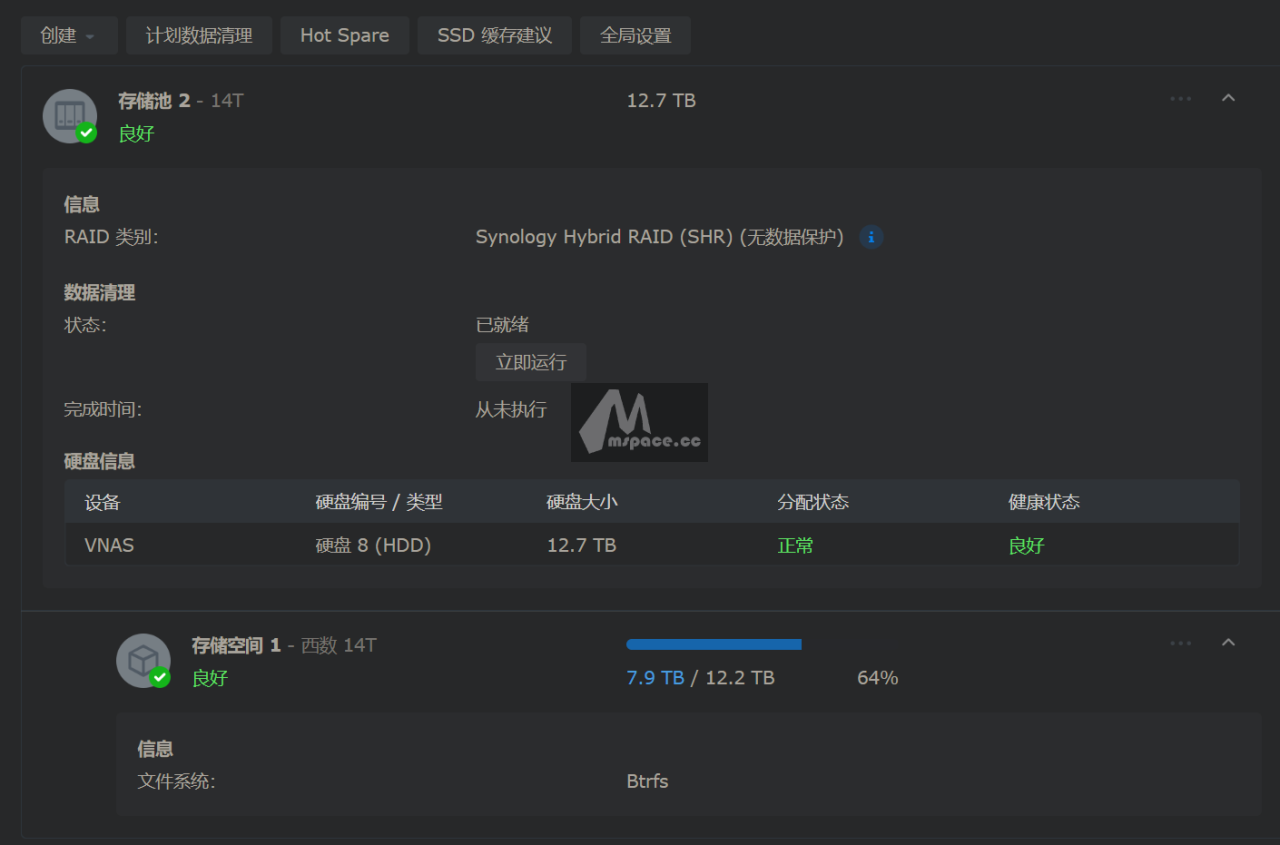1280x845 pixels.
Task: Click the 7.9 TB used space value
Action: pyautogui.click(x=656, y=678)
